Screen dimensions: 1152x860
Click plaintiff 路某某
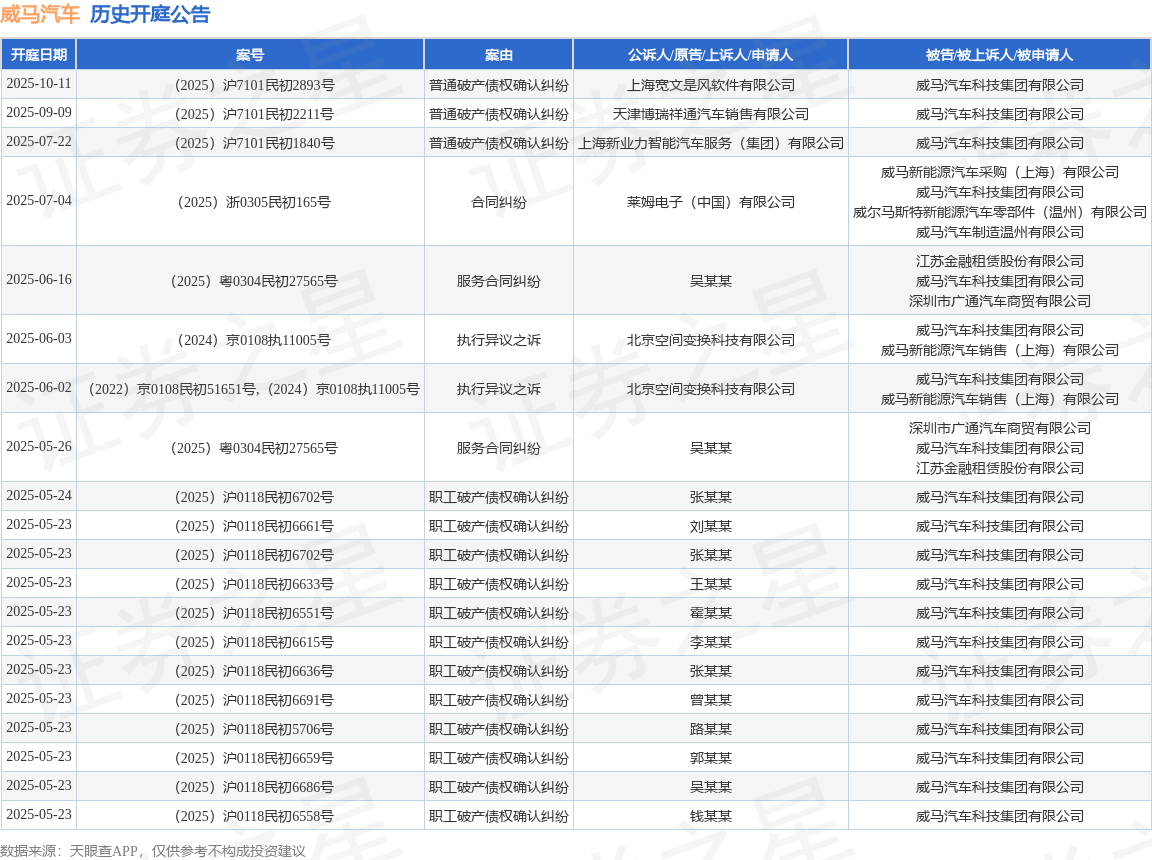click(710, 729)
